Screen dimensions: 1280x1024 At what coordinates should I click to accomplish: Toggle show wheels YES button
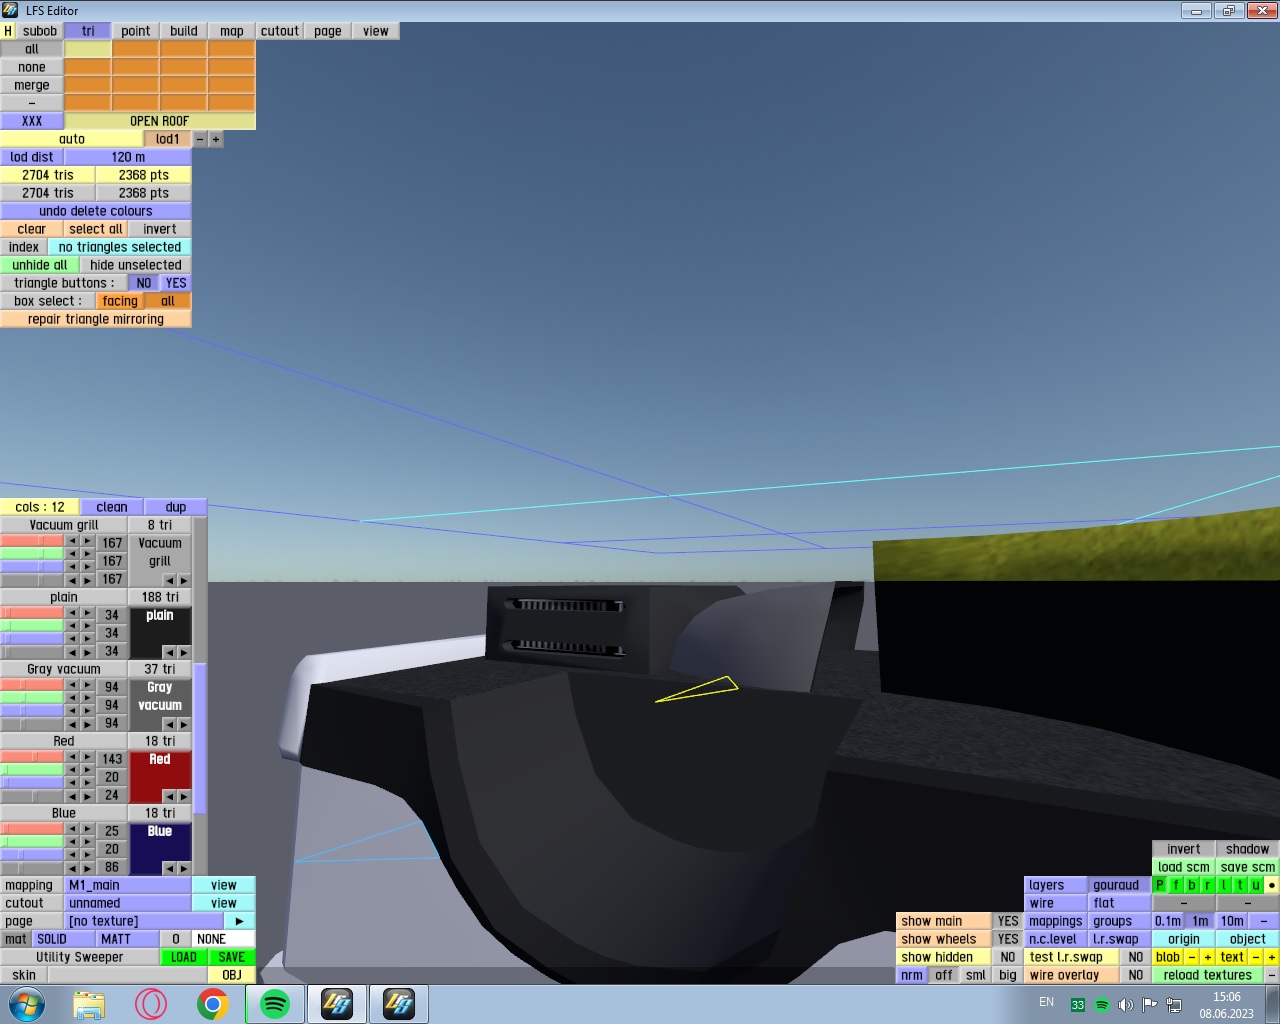coord(1008,939)
